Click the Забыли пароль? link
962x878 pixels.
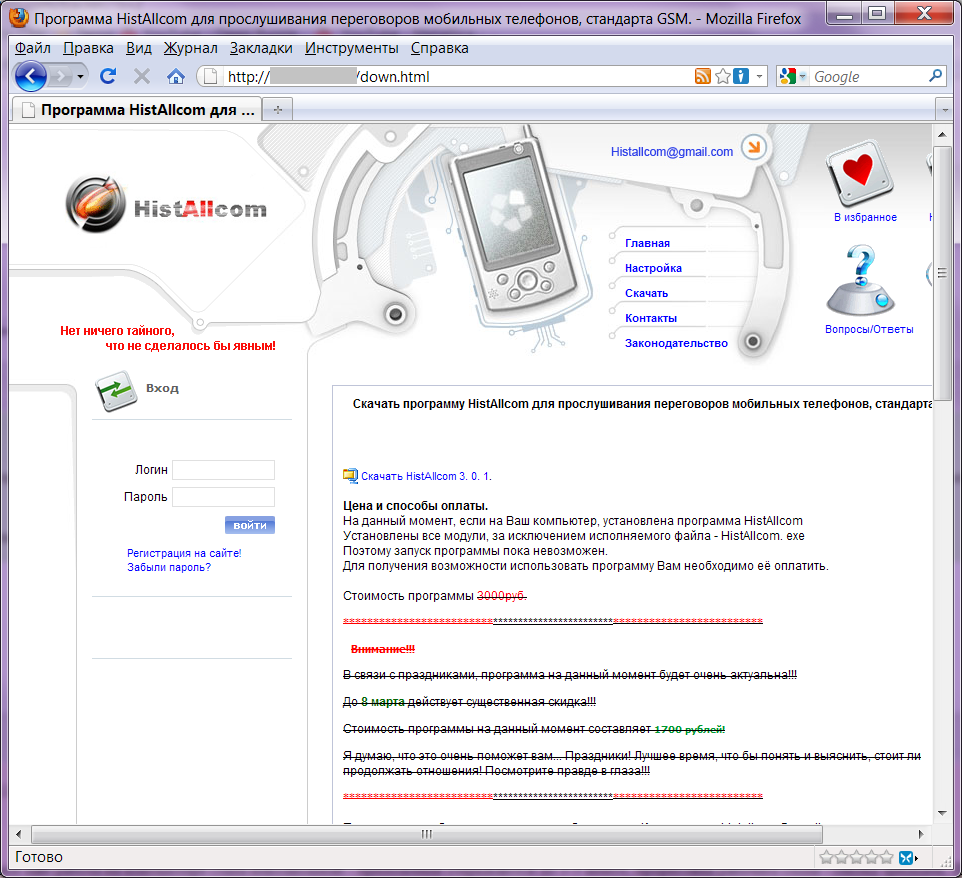[169, 568]
